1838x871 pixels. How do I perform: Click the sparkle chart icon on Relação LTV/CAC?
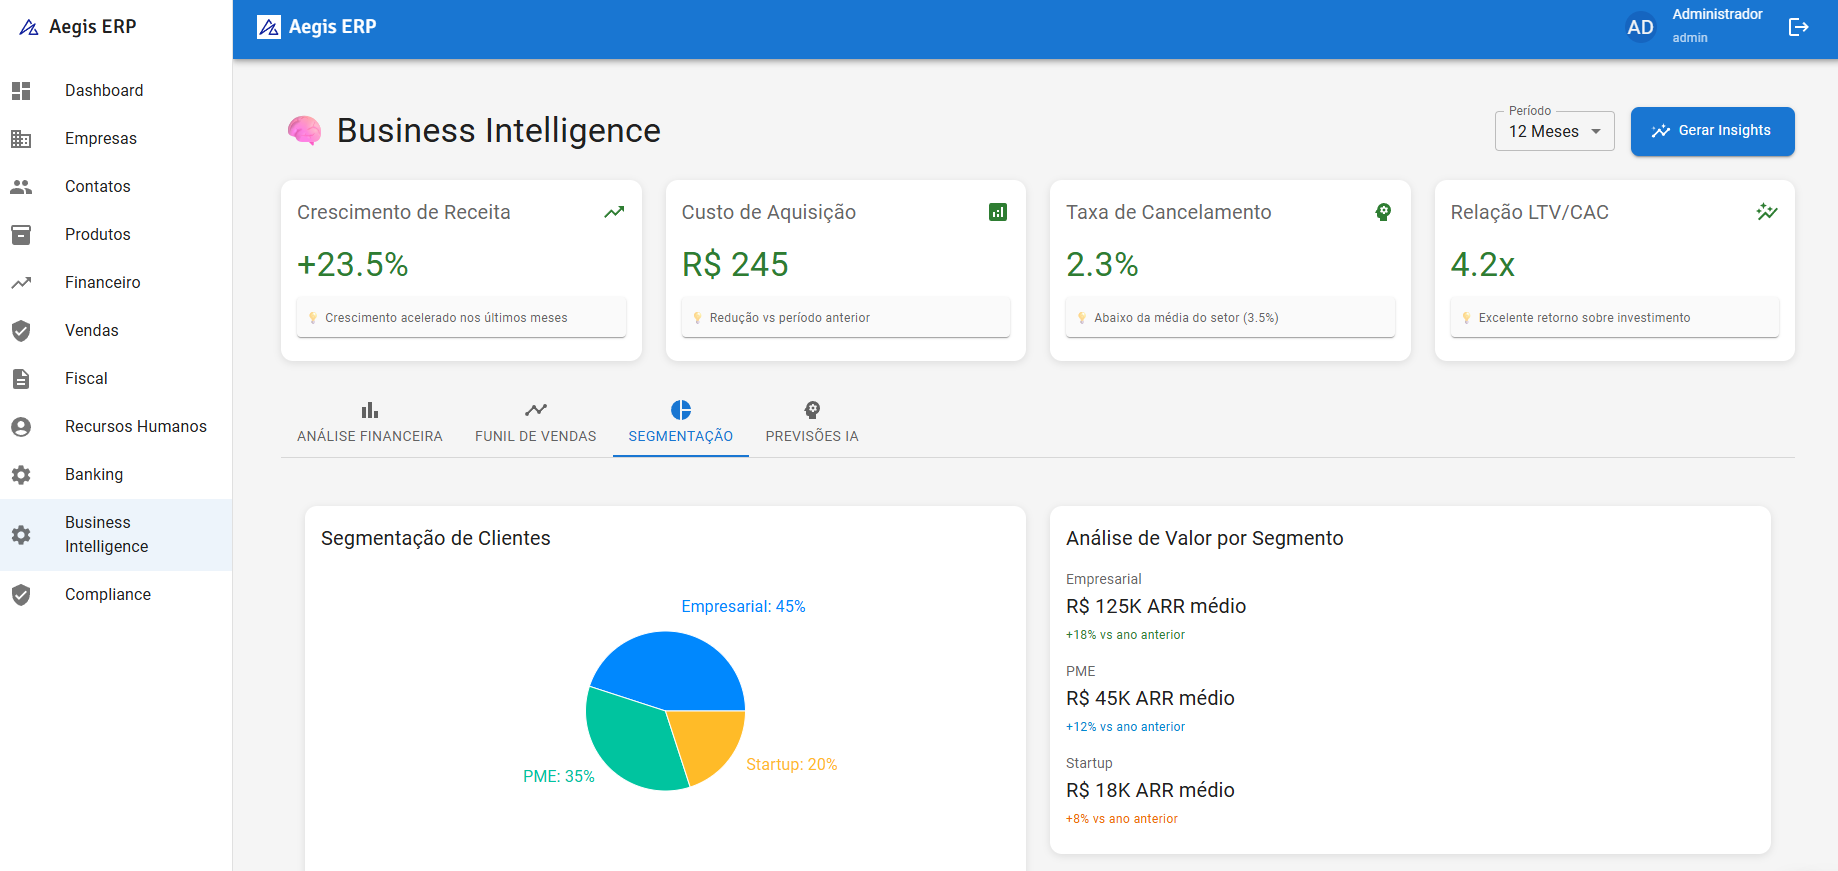[1767, 212]
